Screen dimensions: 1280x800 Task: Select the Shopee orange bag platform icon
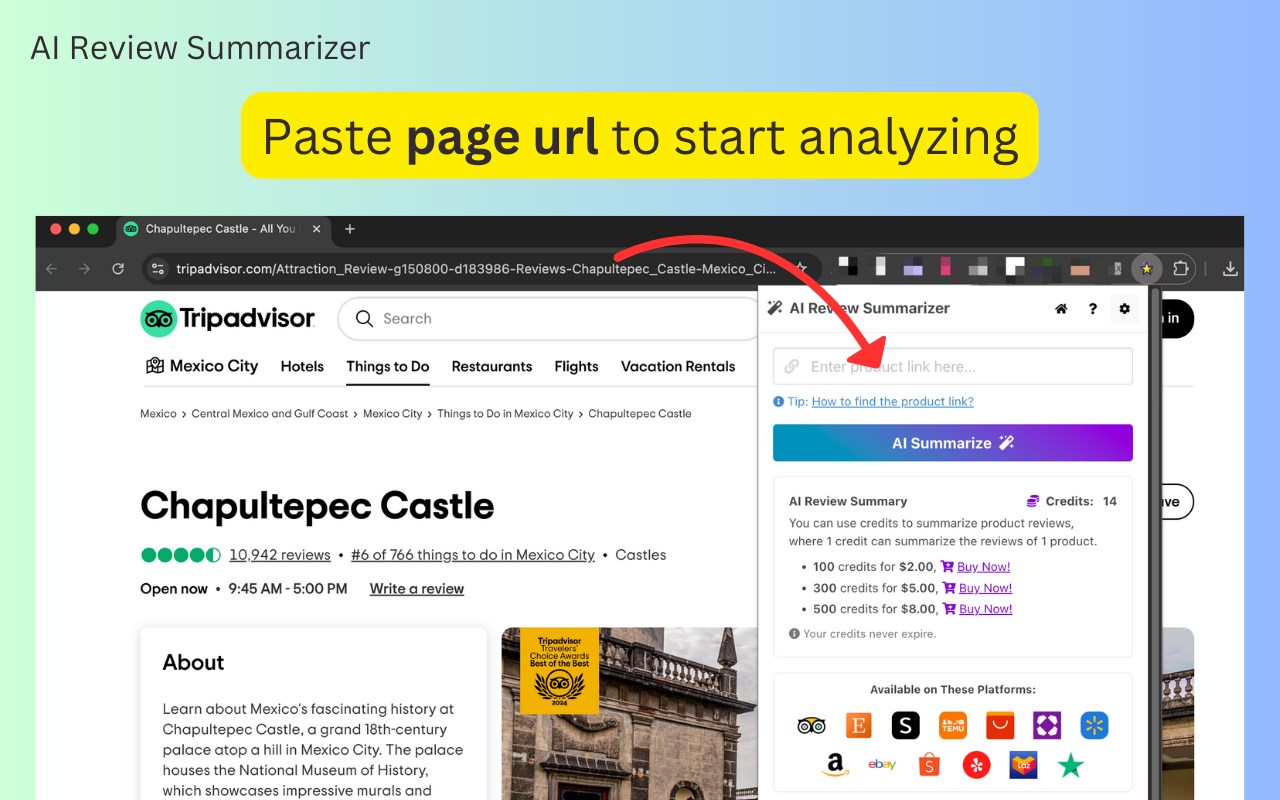click(929, 765)
